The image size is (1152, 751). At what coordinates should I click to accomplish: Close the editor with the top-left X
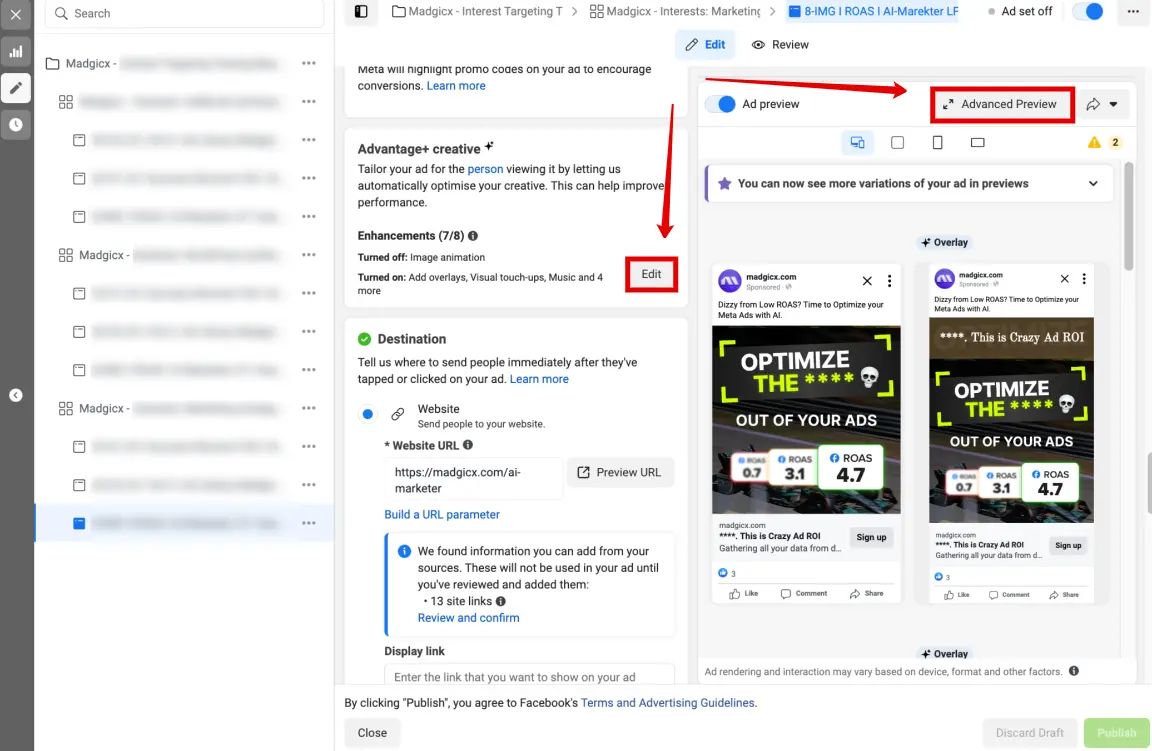(x=15, y=14)
